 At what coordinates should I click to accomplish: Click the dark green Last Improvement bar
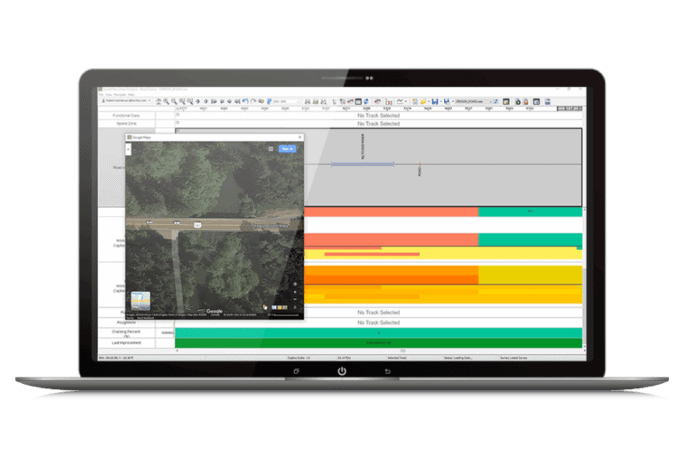point(378,343)
